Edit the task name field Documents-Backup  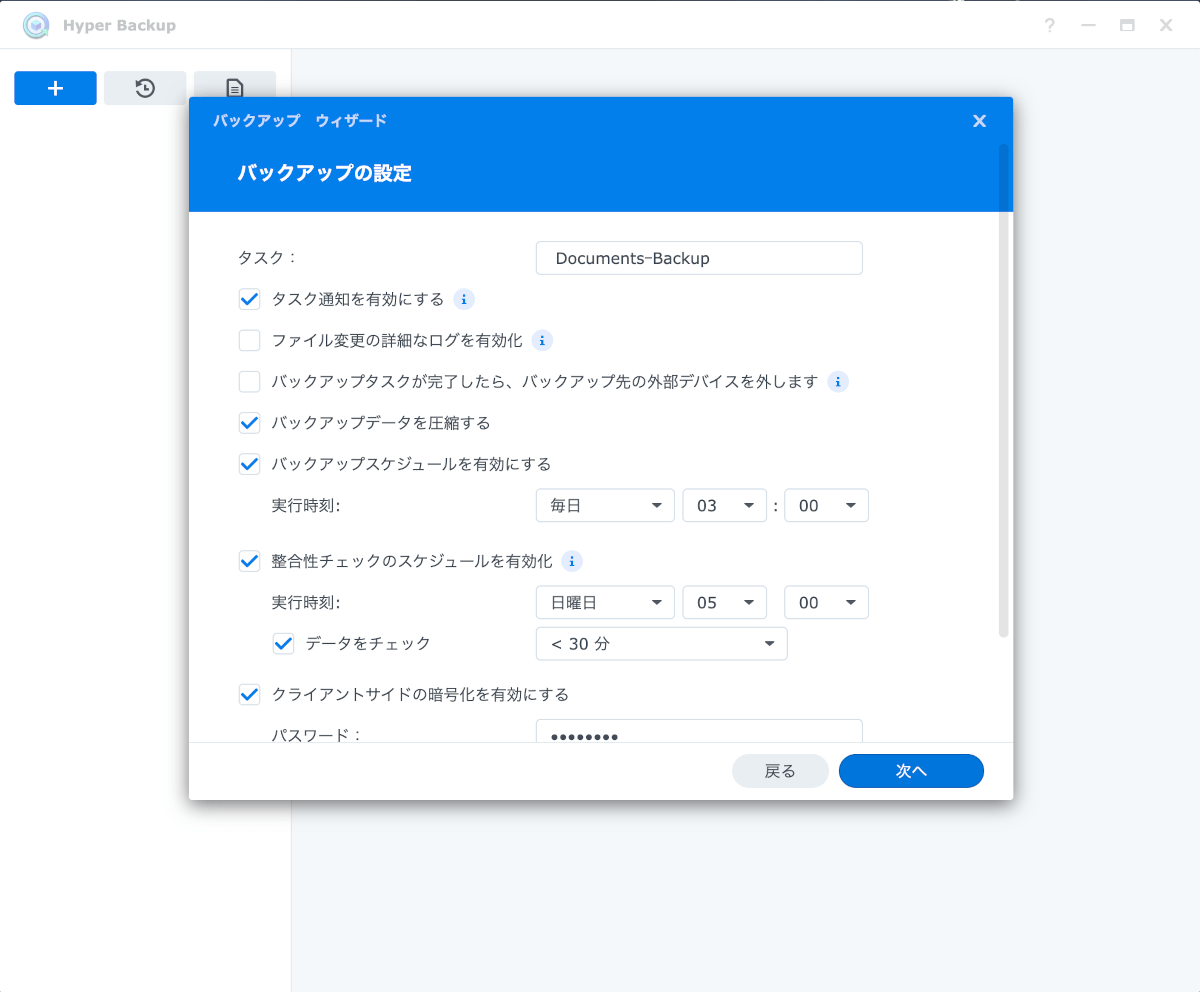(699, 258)
